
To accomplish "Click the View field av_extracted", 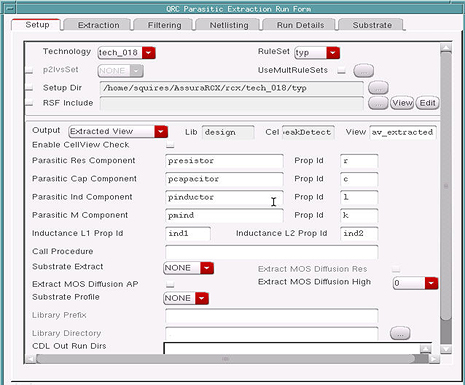I will (403, 132).
